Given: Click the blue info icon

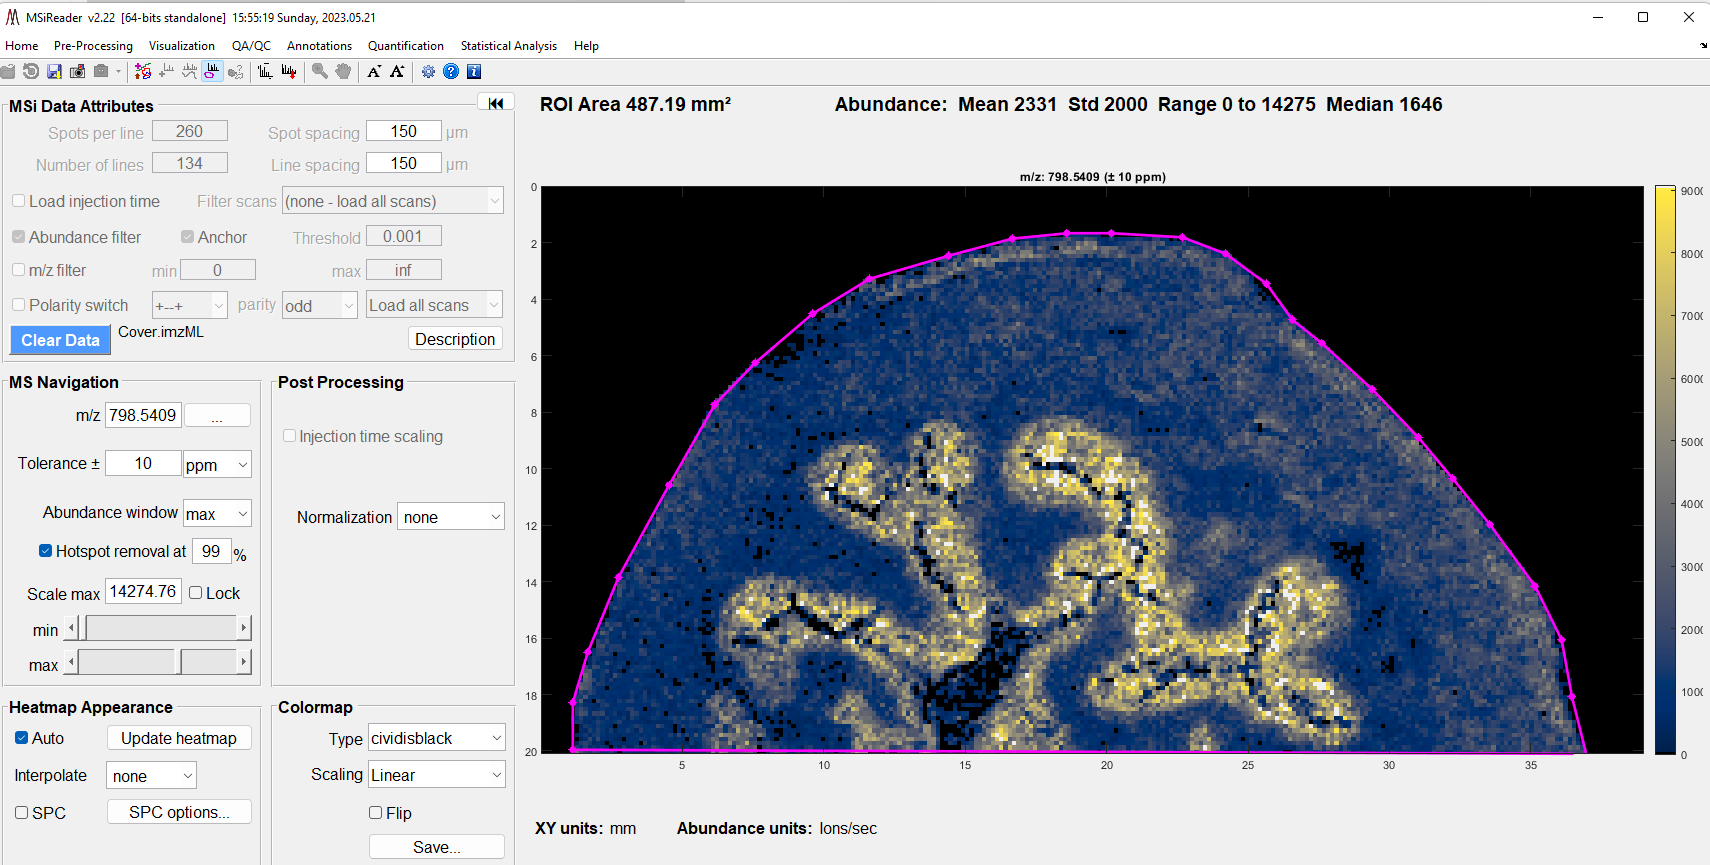Looking at the screenshot, I should click(x=474, y=71).
